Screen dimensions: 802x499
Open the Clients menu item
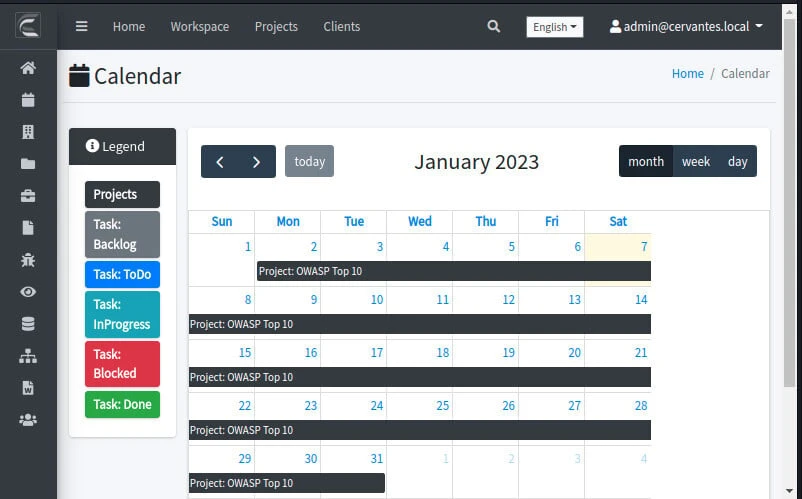click(x=341, y=27)
